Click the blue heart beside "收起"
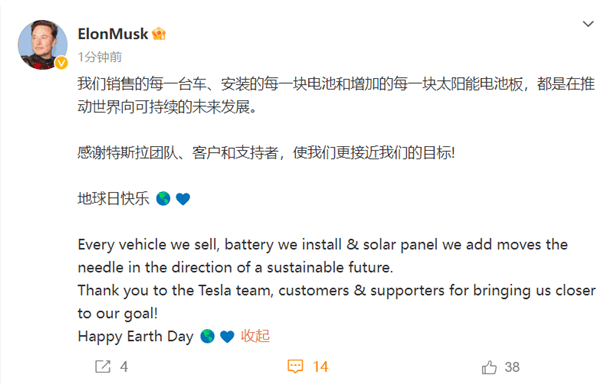Screen dimensions: 600x384 click(227, 337)
